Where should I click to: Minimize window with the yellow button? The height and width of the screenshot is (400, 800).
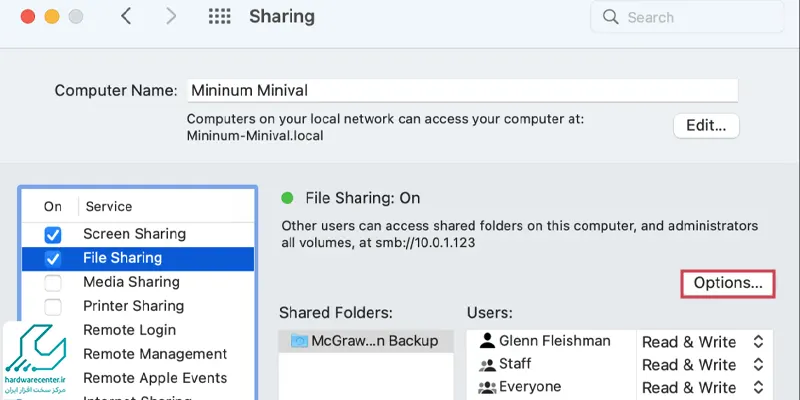52,16
